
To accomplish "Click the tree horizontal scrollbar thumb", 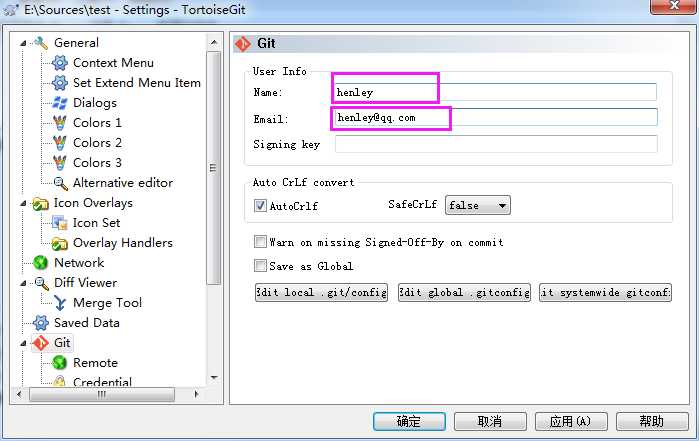I will pyautogui.click(x=102, y=394).
